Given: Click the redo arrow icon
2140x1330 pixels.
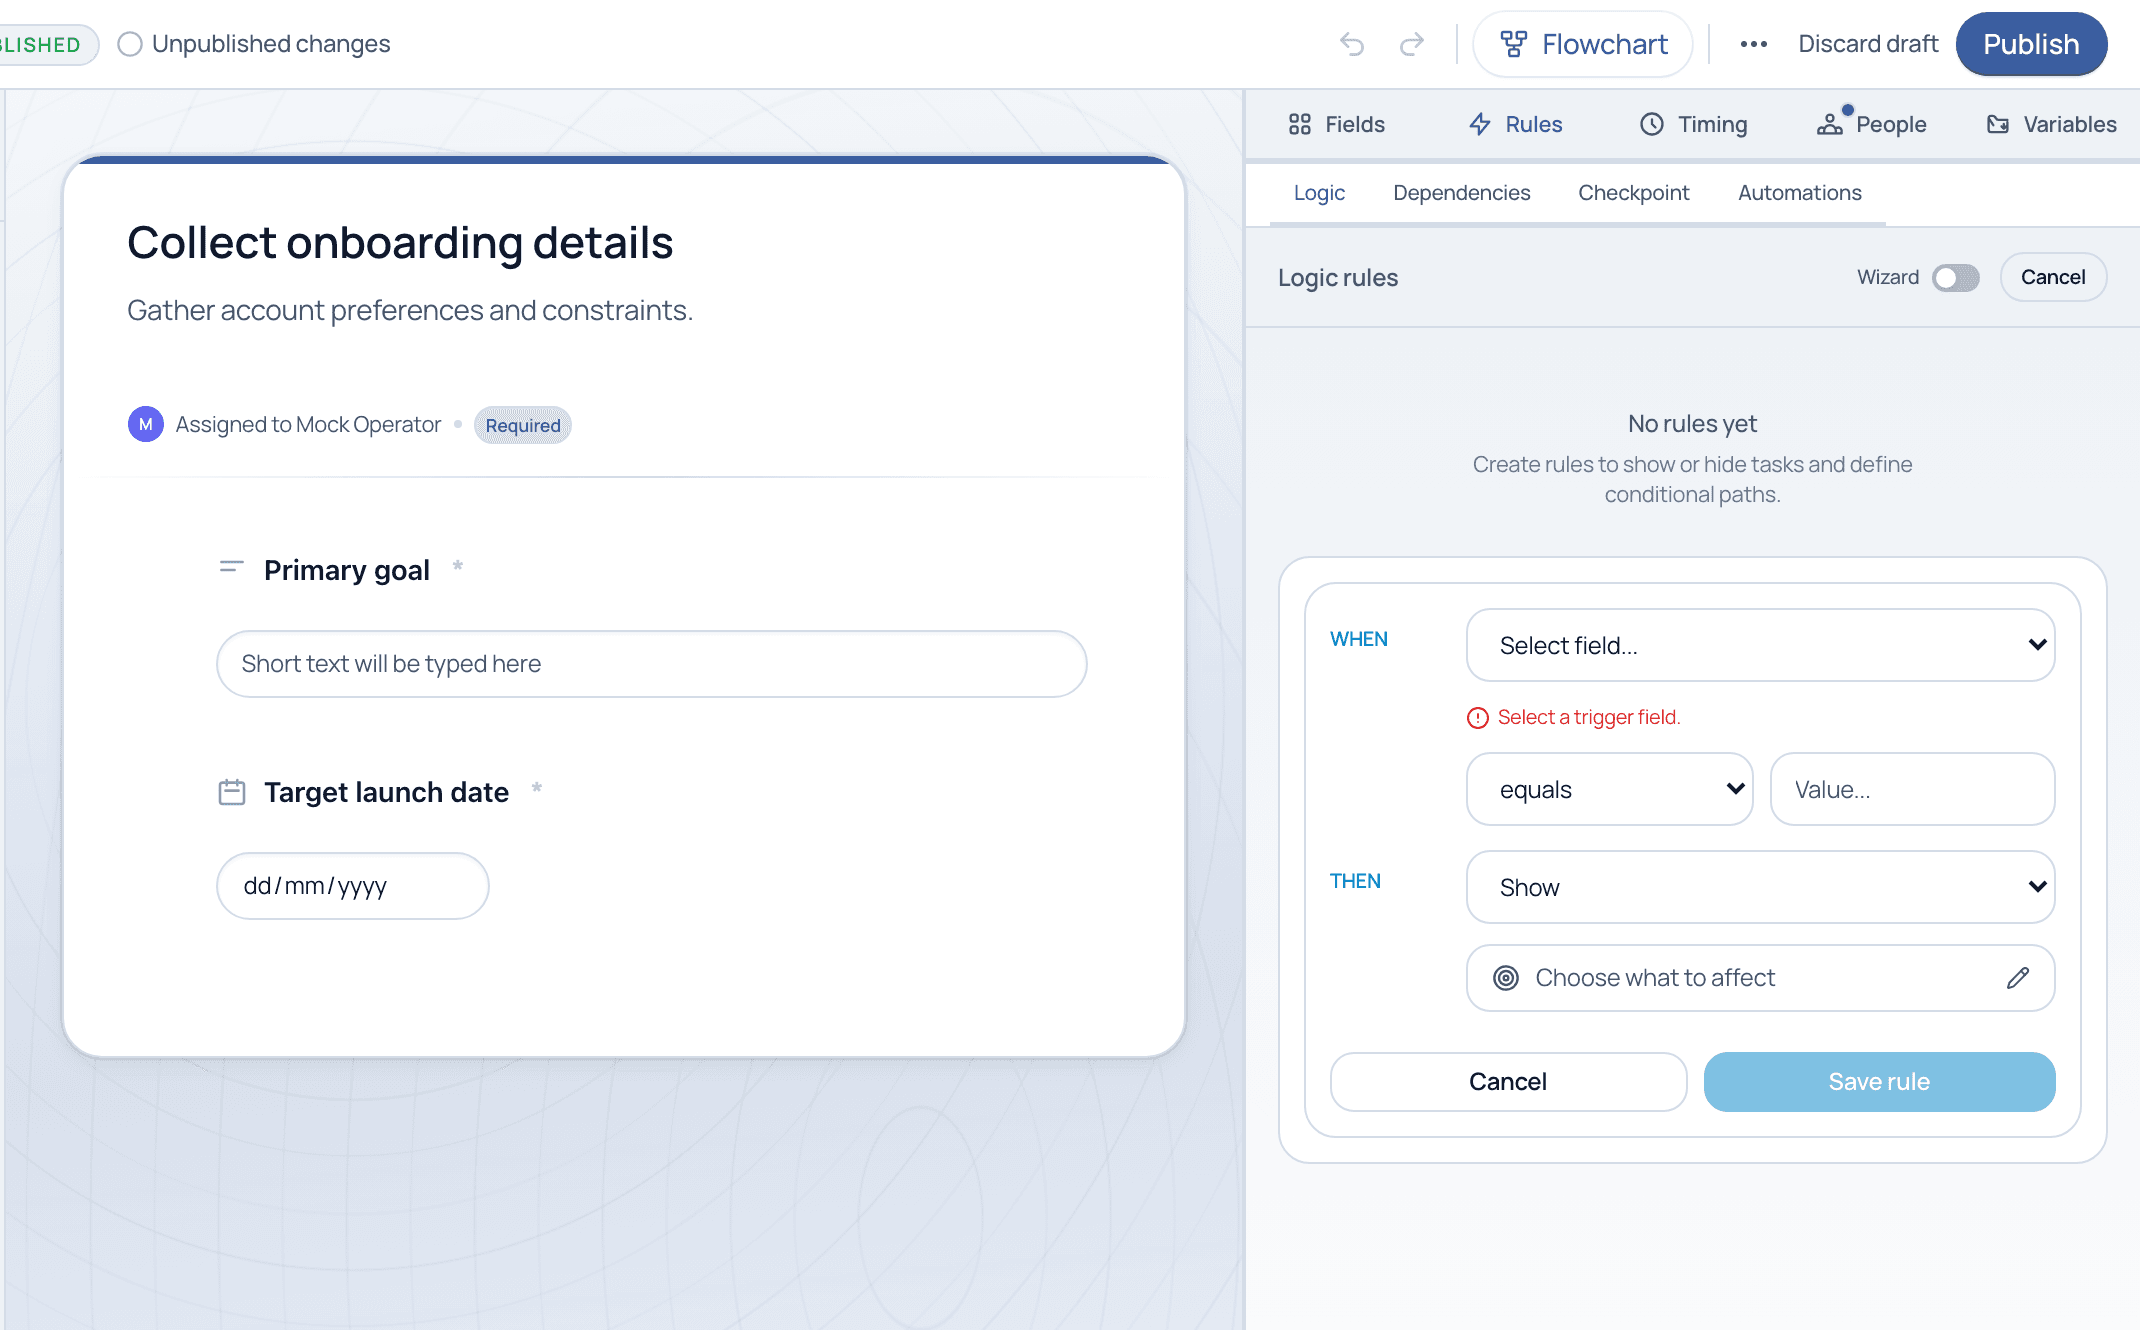Looking at the screenshot, I should click(1411, 44).
